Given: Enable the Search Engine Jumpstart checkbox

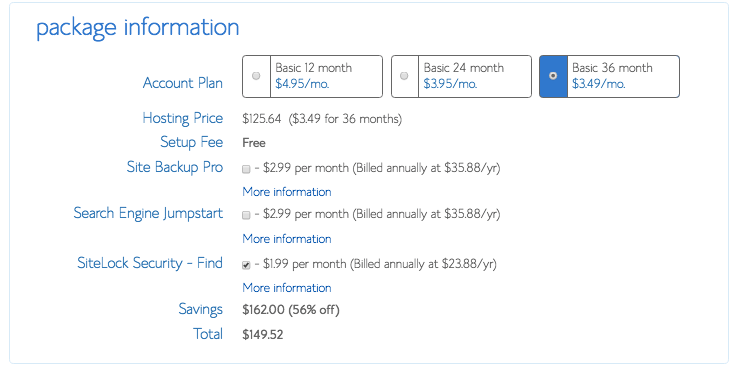Looking at the screenshot, I should pos(246,215).
